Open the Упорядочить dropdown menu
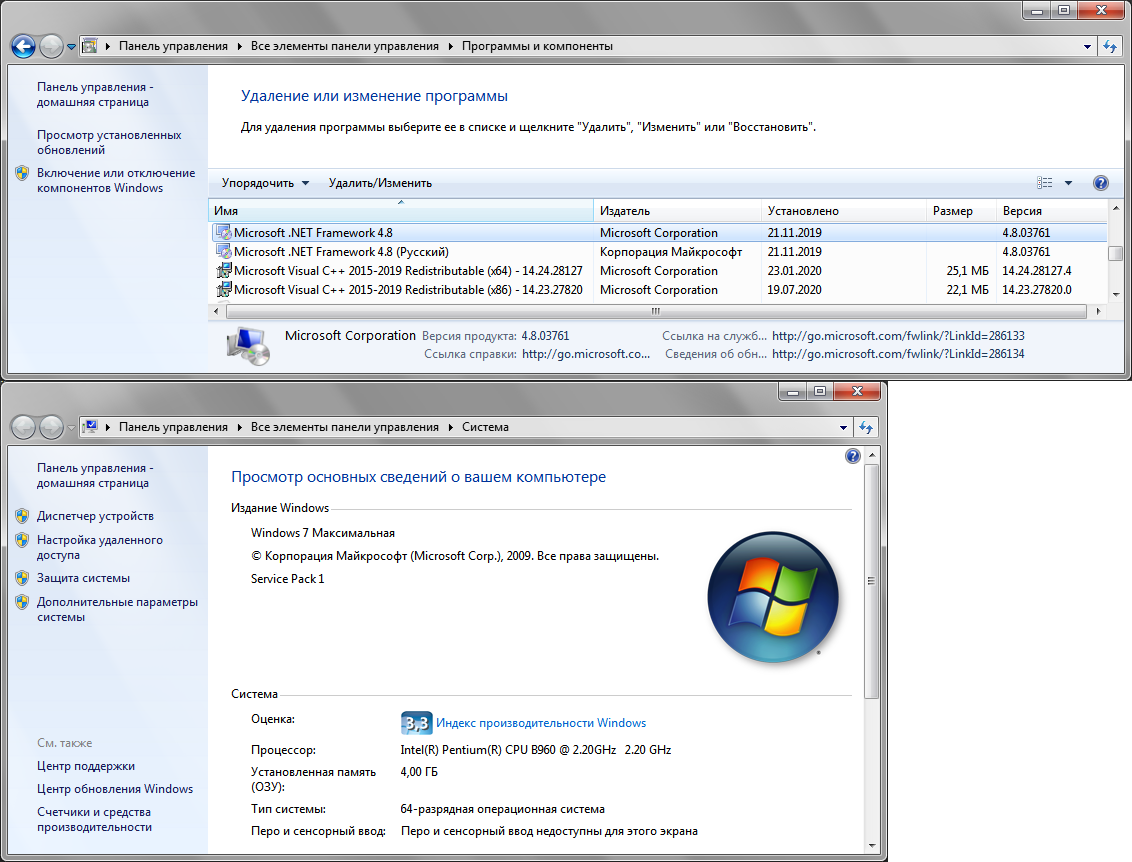 (x=265, y=183)
